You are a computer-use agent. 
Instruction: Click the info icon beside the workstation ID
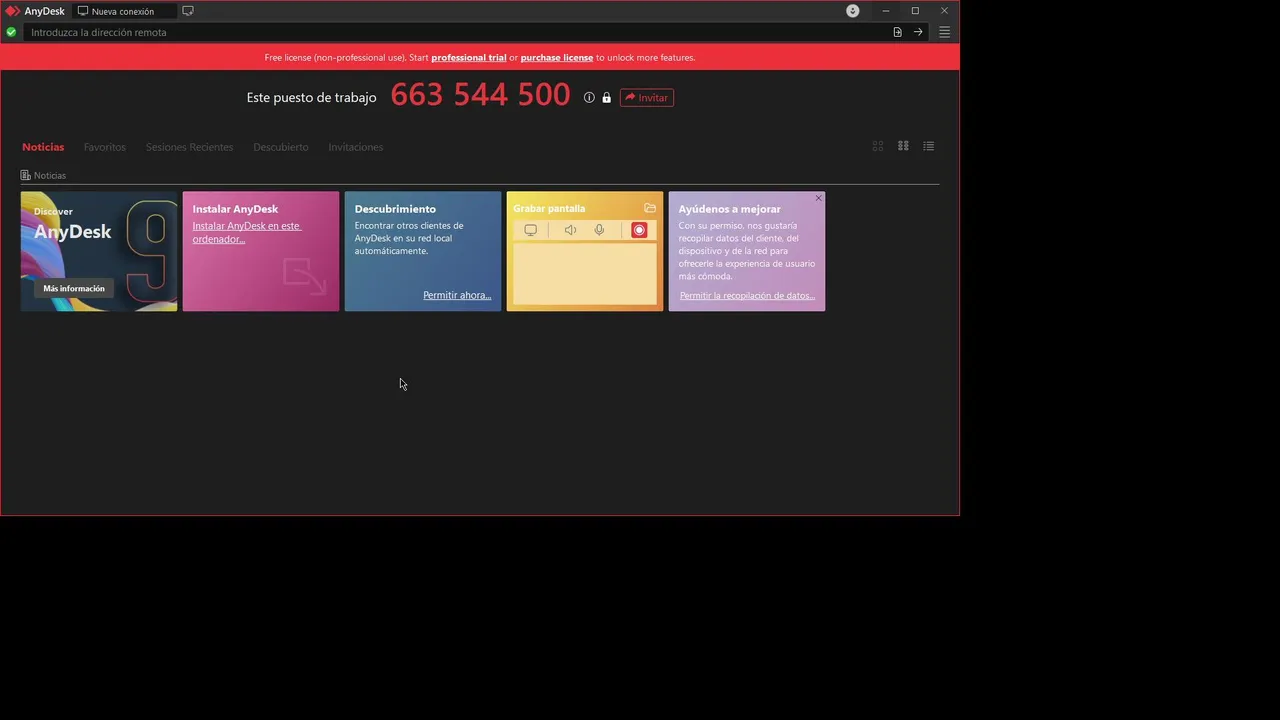point(589,97)
